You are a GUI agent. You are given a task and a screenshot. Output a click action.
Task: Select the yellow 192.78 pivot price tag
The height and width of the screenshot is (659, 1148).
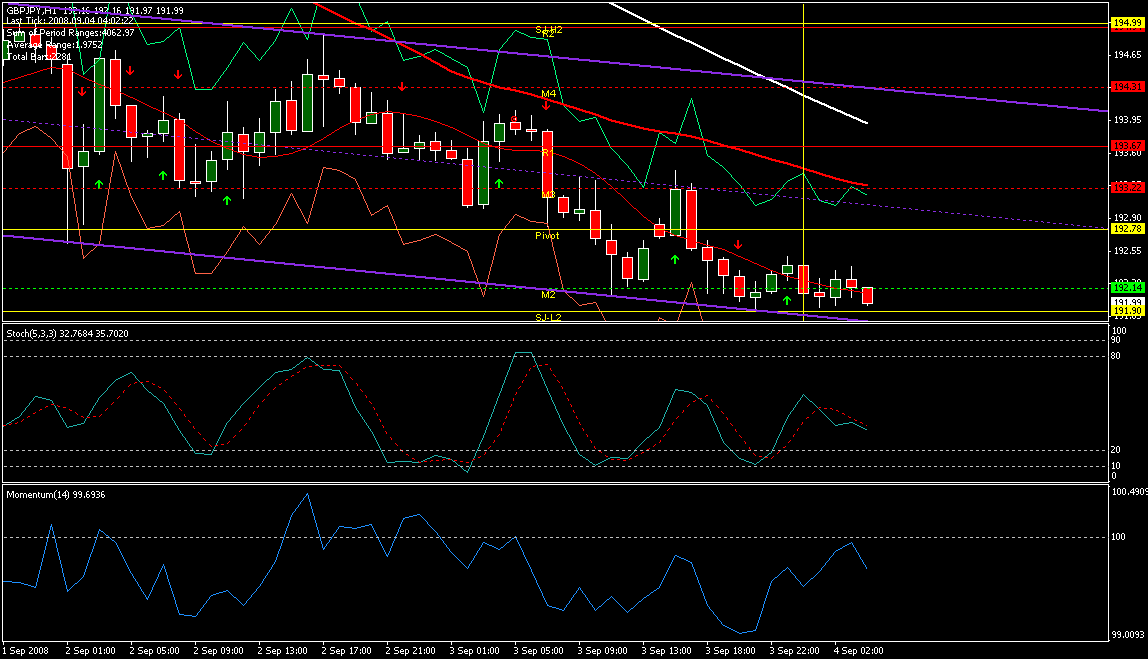coord(1127,228)
